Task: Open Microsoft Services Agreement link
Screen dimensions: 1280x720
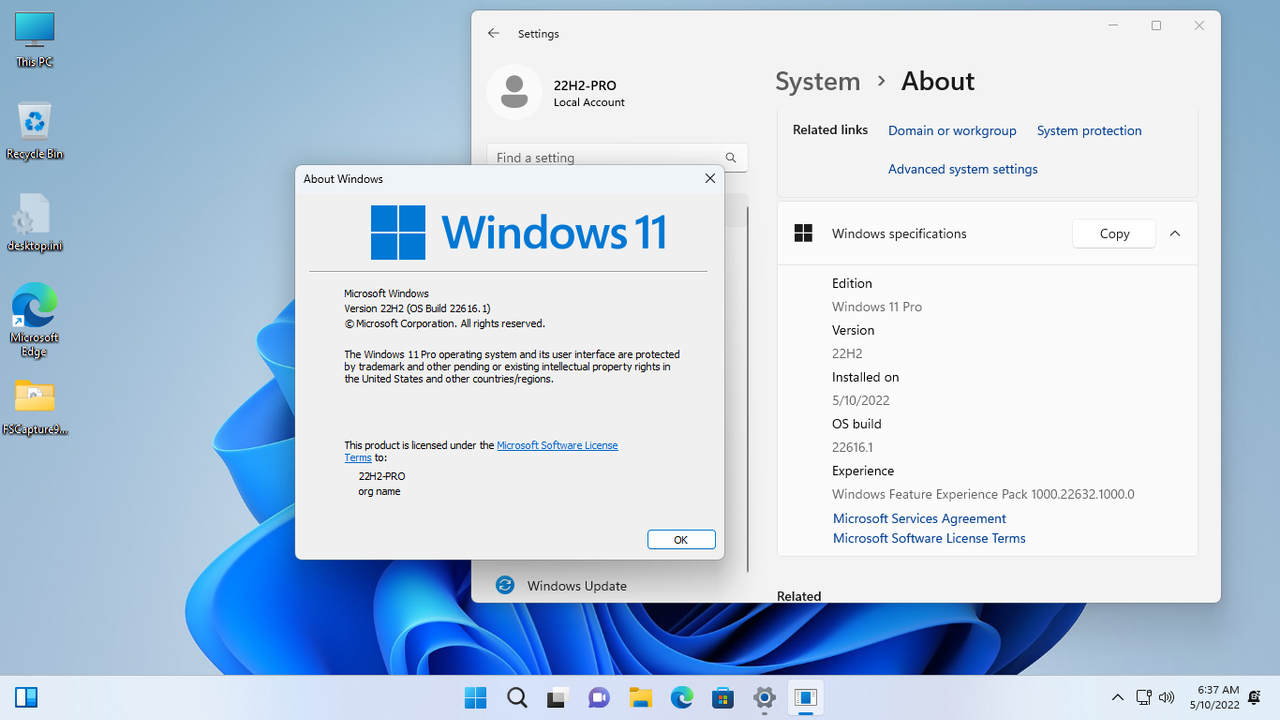Action: pyautogui.click(x=919, y=518)
